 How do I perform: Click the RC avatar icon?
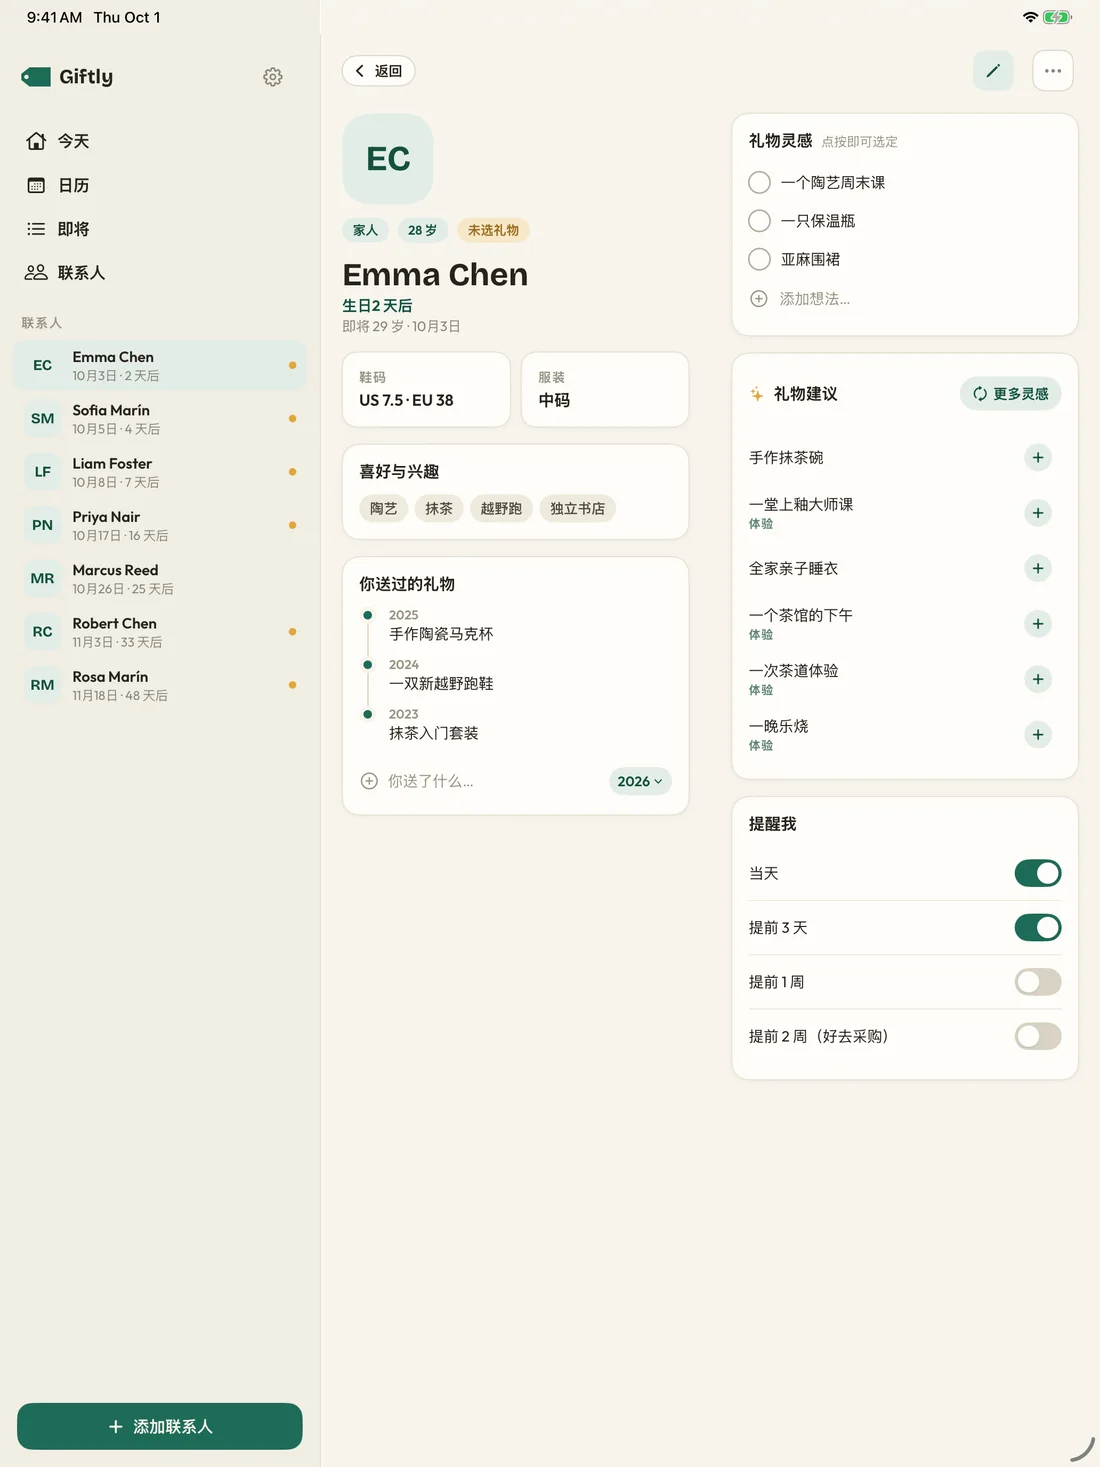coord(42,632)
